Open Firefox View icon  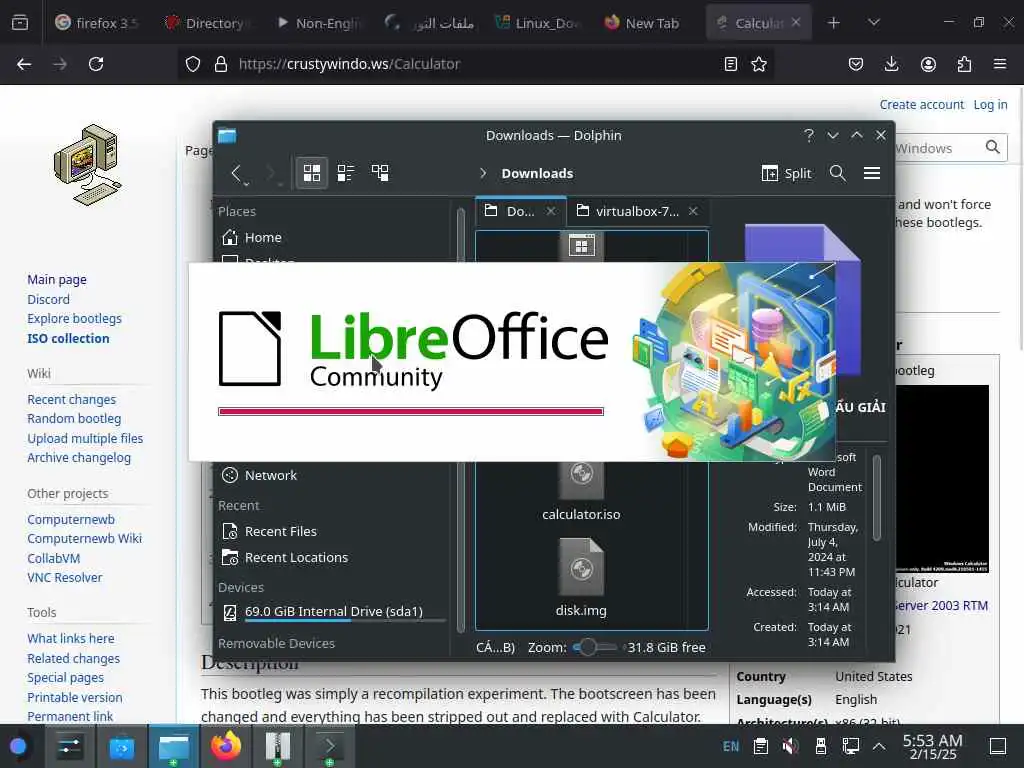pos(20,23)
